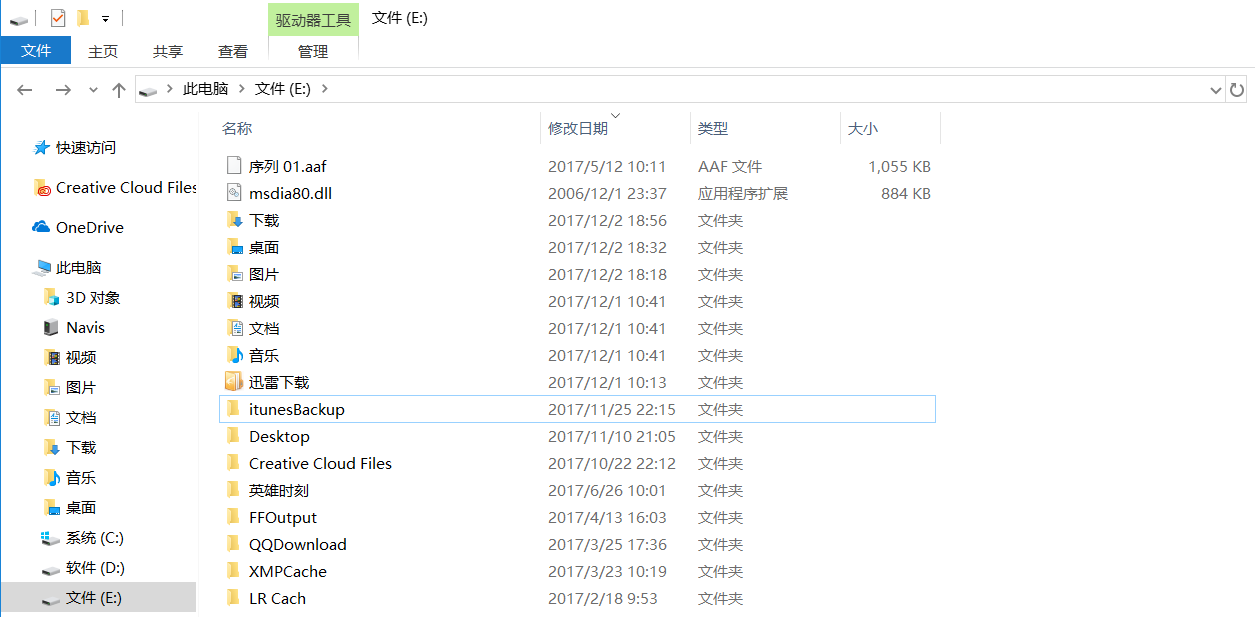1255x617 pixels.
Task: Click the date 2017/5/12 10:11
Action: [607, 166]
